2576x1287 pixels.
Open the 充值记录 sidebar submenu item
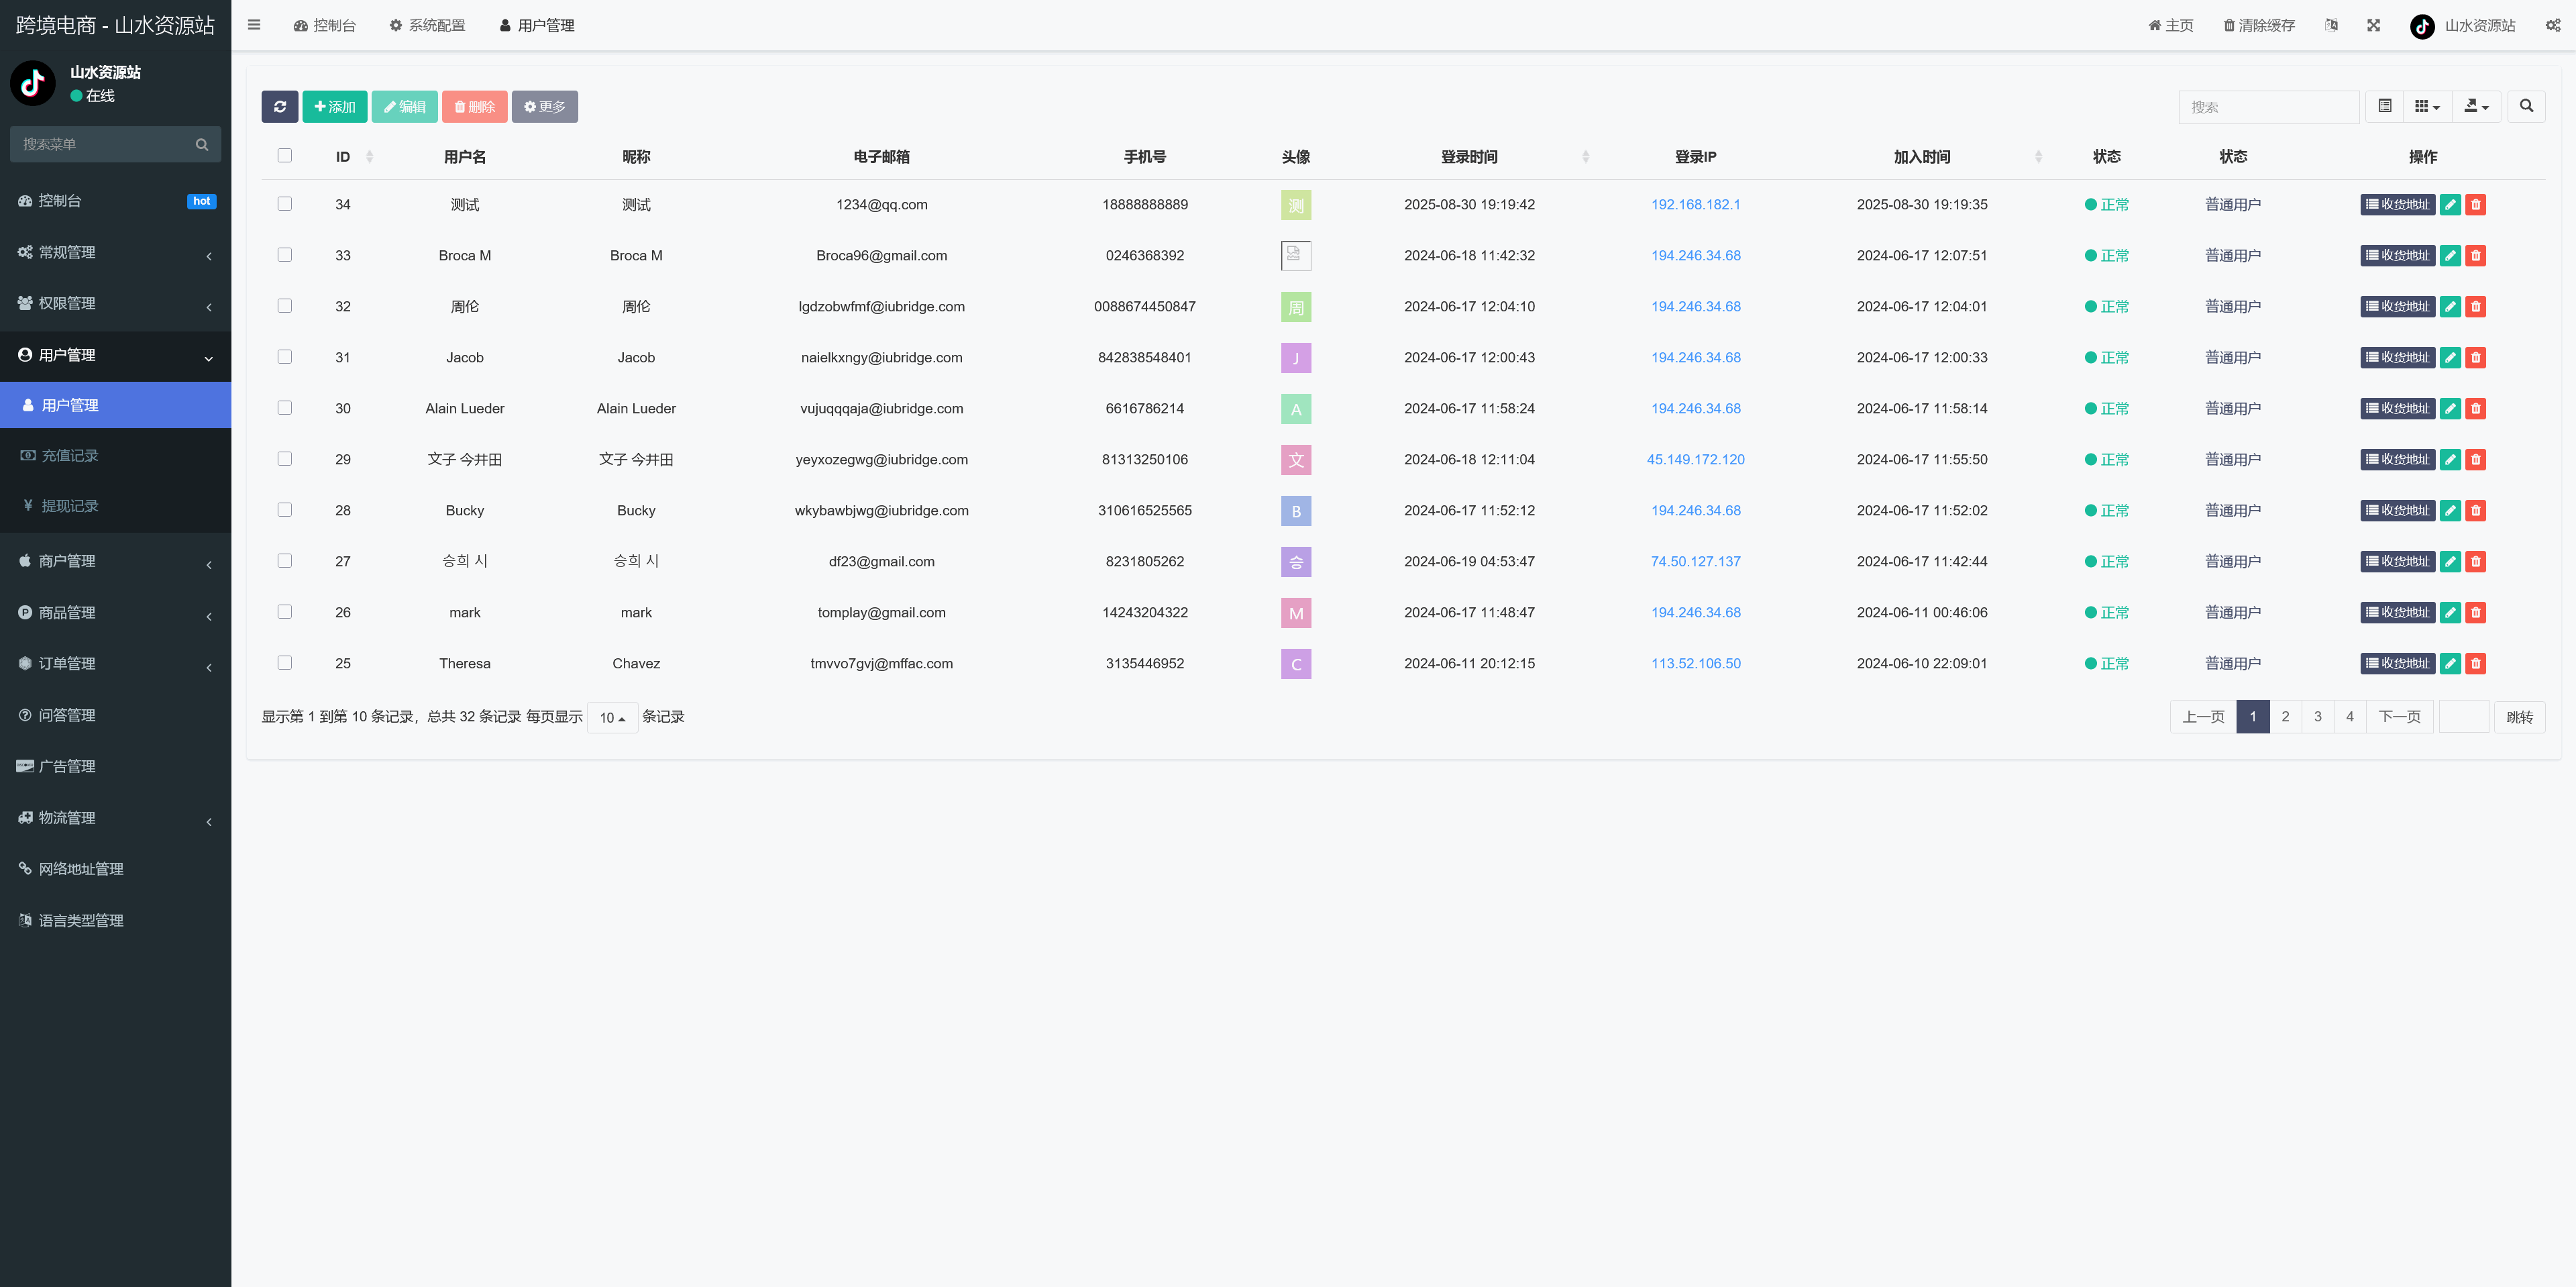tap(70, 456)
